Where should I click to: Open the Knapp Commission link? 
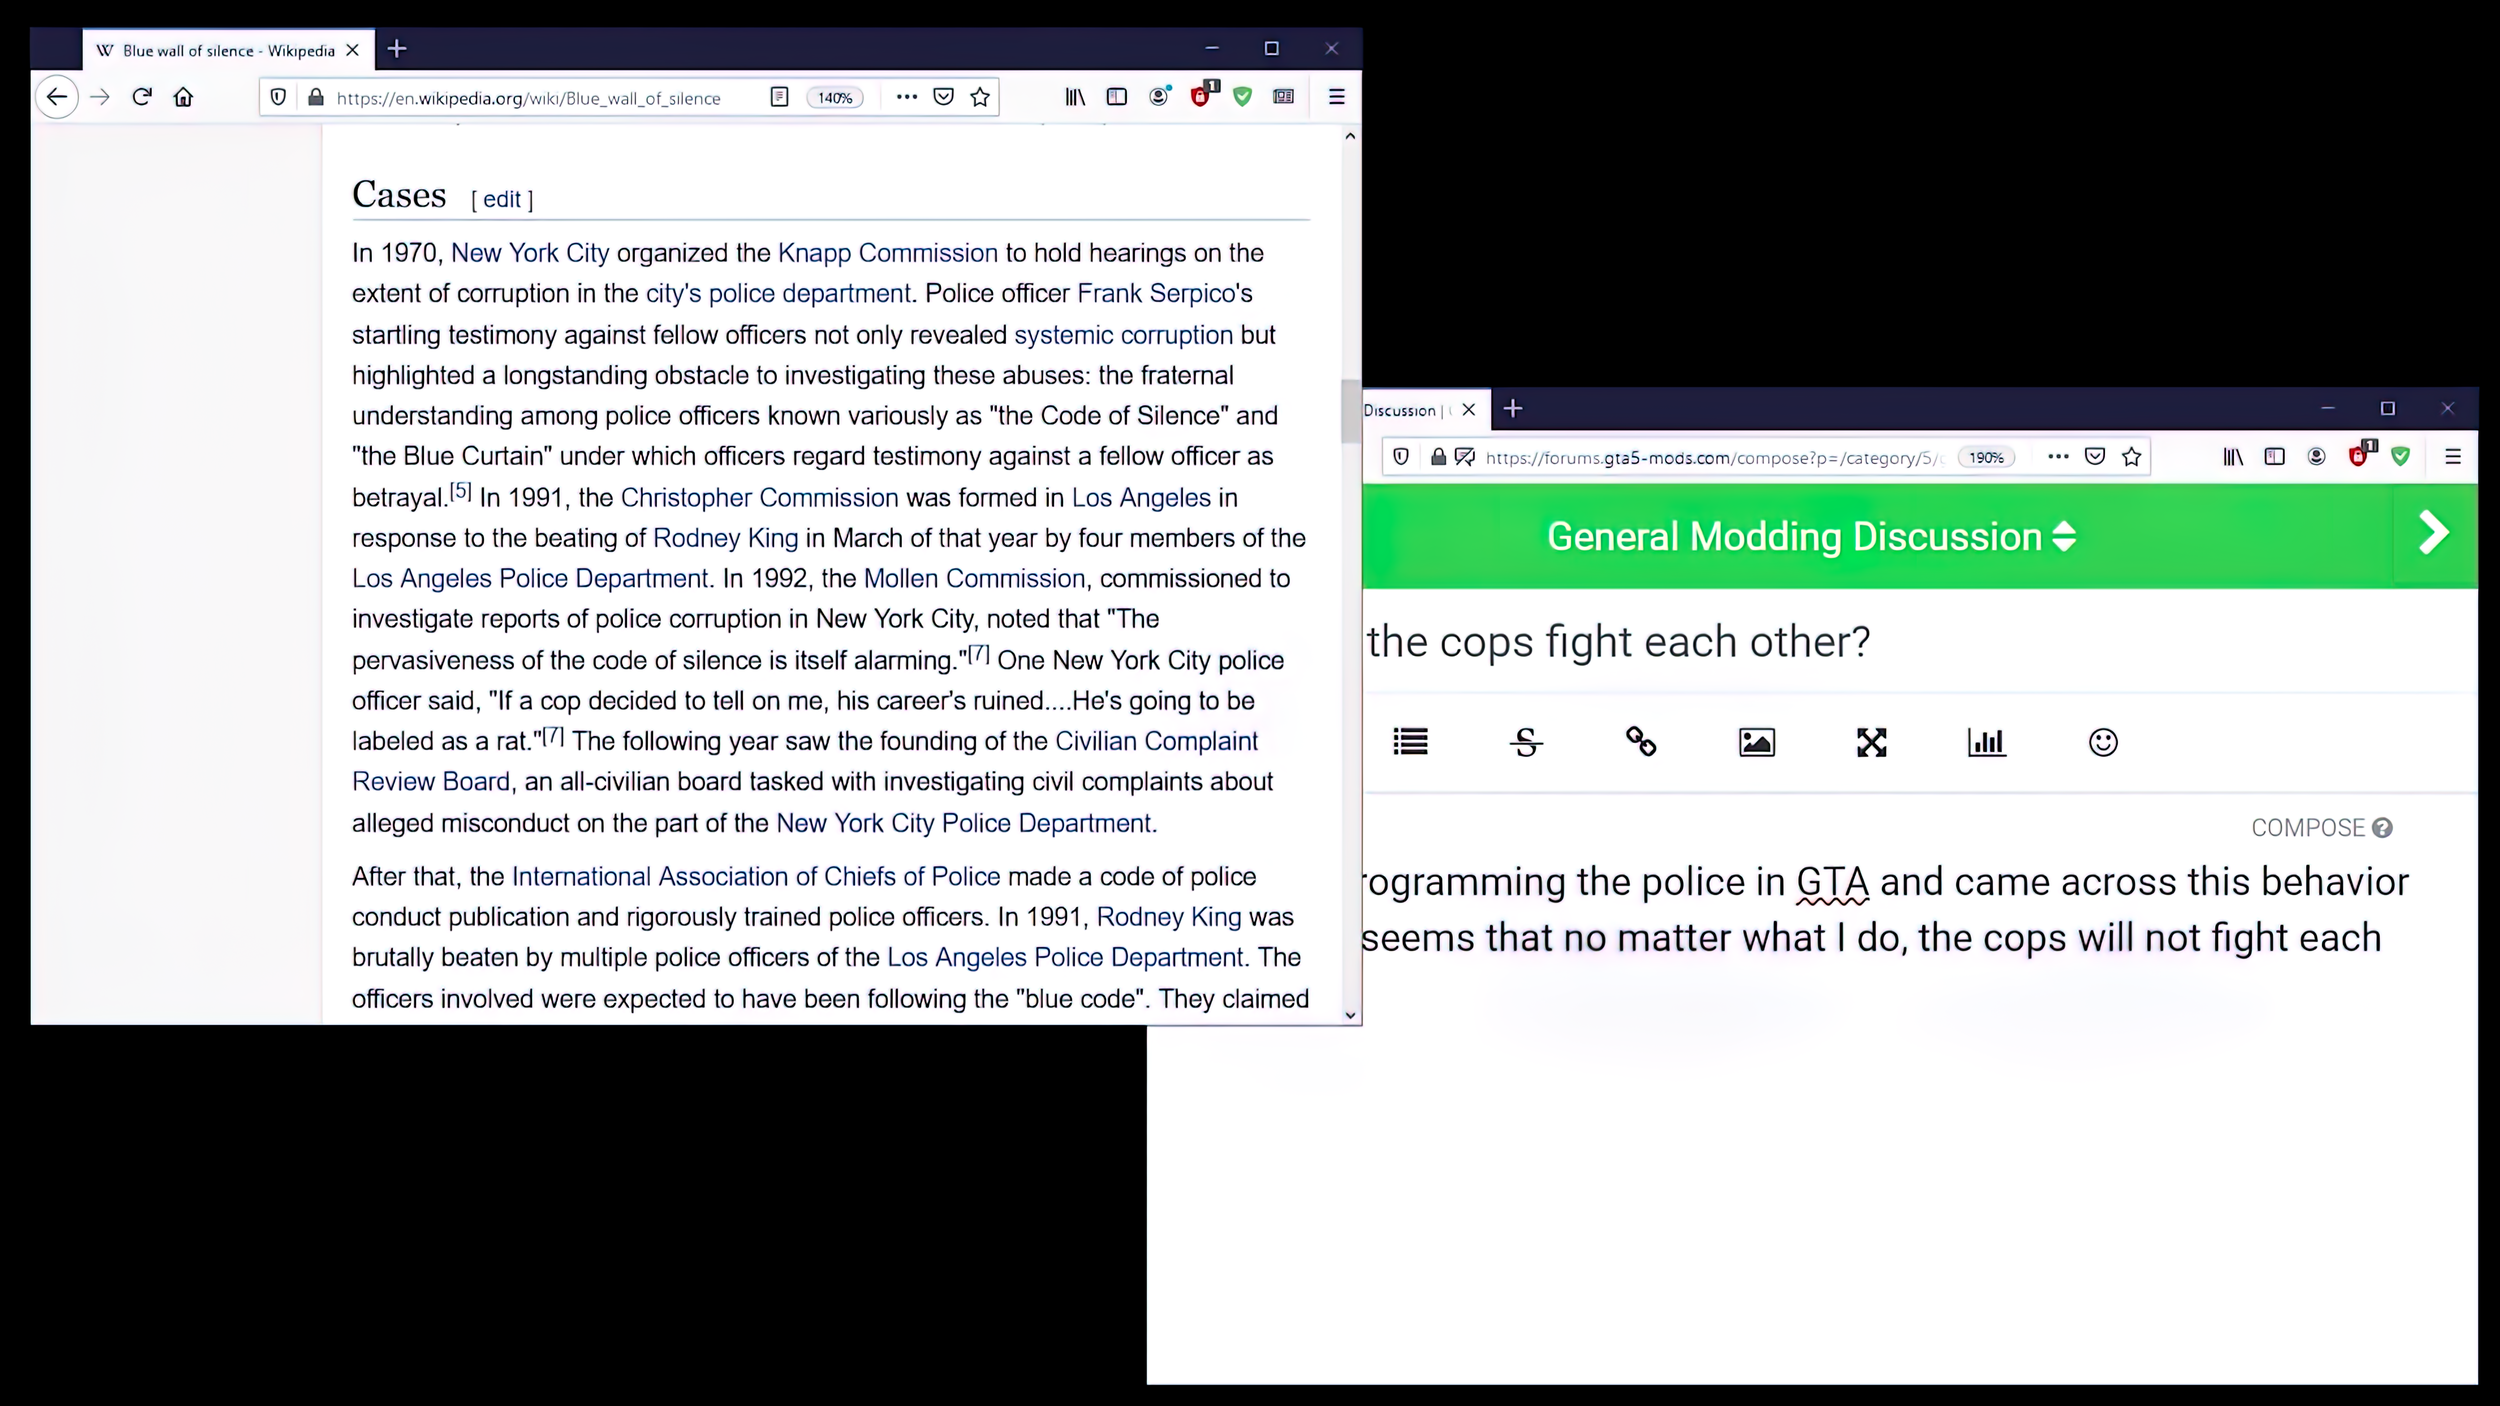[888, 253]
